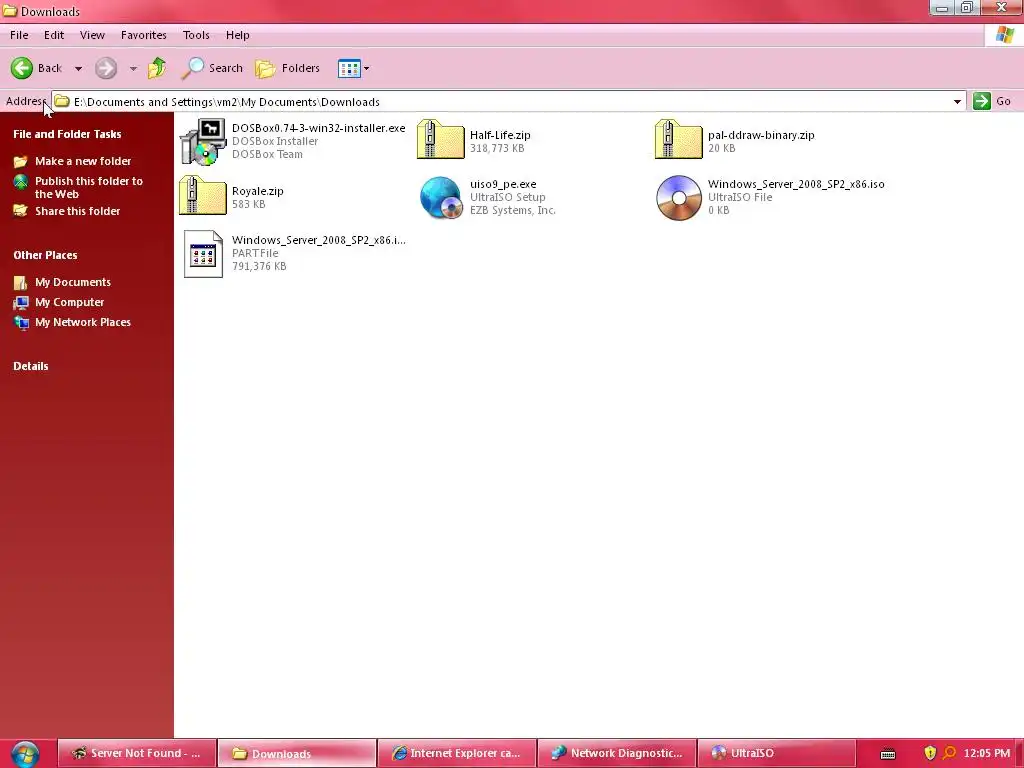Viewport: 1024px width, 768px height.
Task: Open the Edit menu
Action: pyautogui.click(x=54, y=35)
